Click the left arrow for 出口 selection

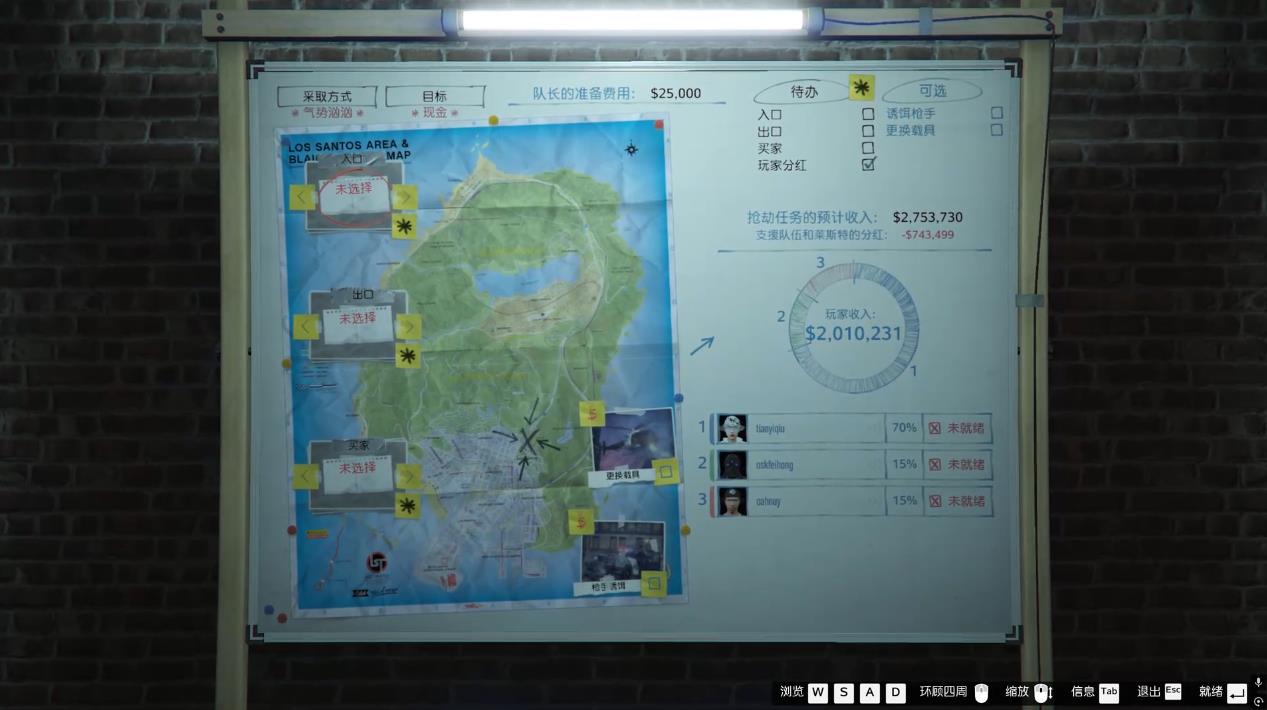(x=306, y=326)
